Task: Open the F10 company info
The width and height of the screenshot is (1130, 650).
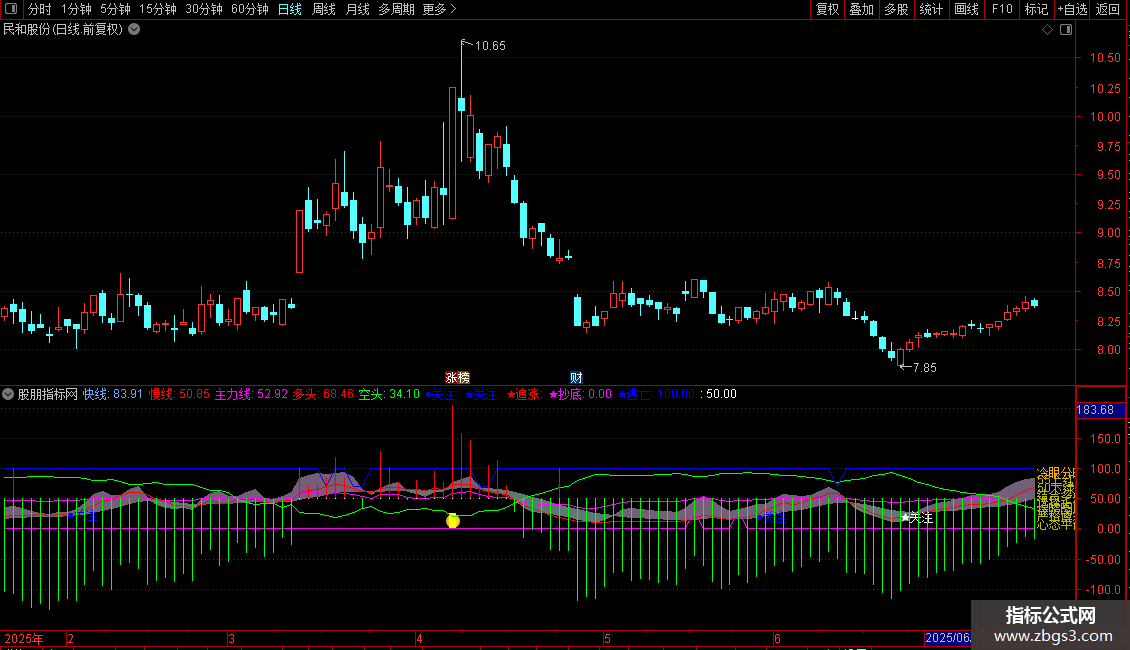Action: point(1002,9)
